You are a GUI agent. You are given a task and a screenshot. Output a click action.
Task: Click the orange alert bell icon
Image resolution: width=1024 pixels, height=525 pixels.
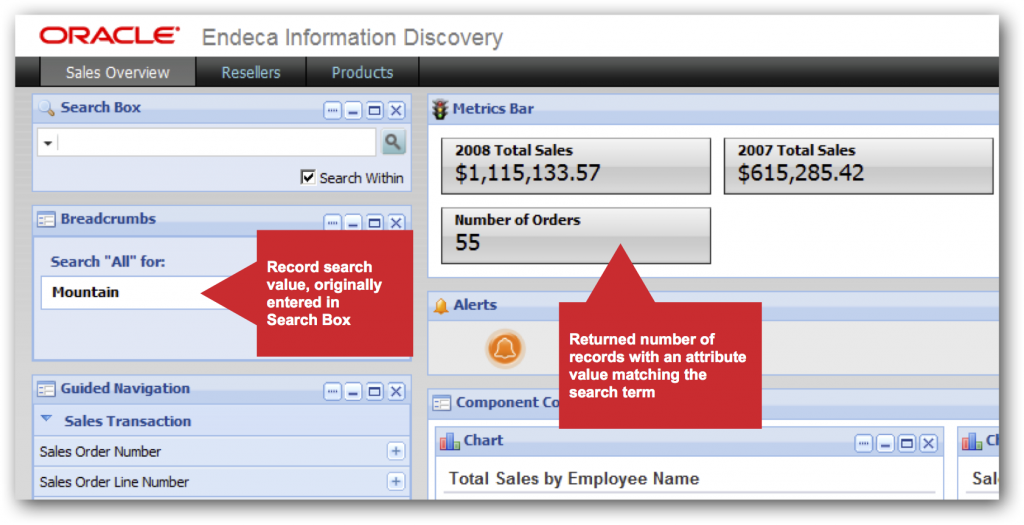pos(505,348)
